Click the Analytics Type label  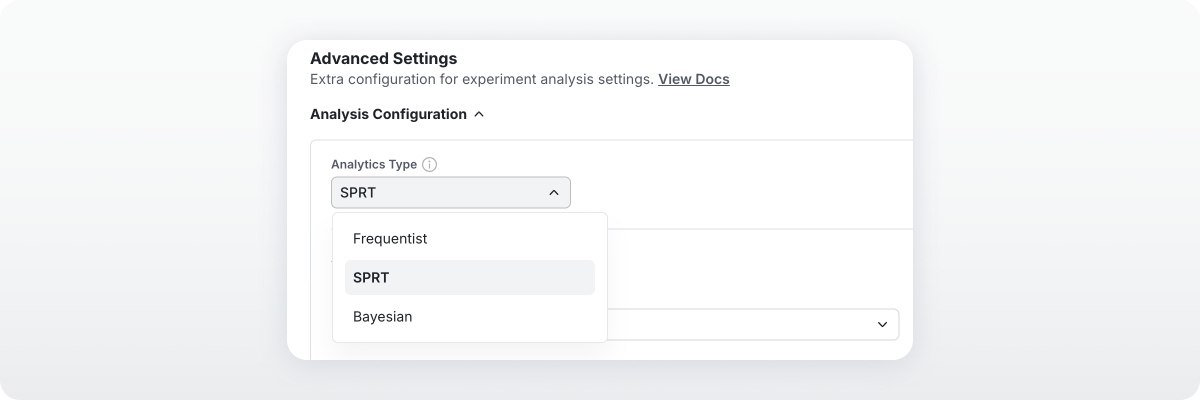point(374,165)
